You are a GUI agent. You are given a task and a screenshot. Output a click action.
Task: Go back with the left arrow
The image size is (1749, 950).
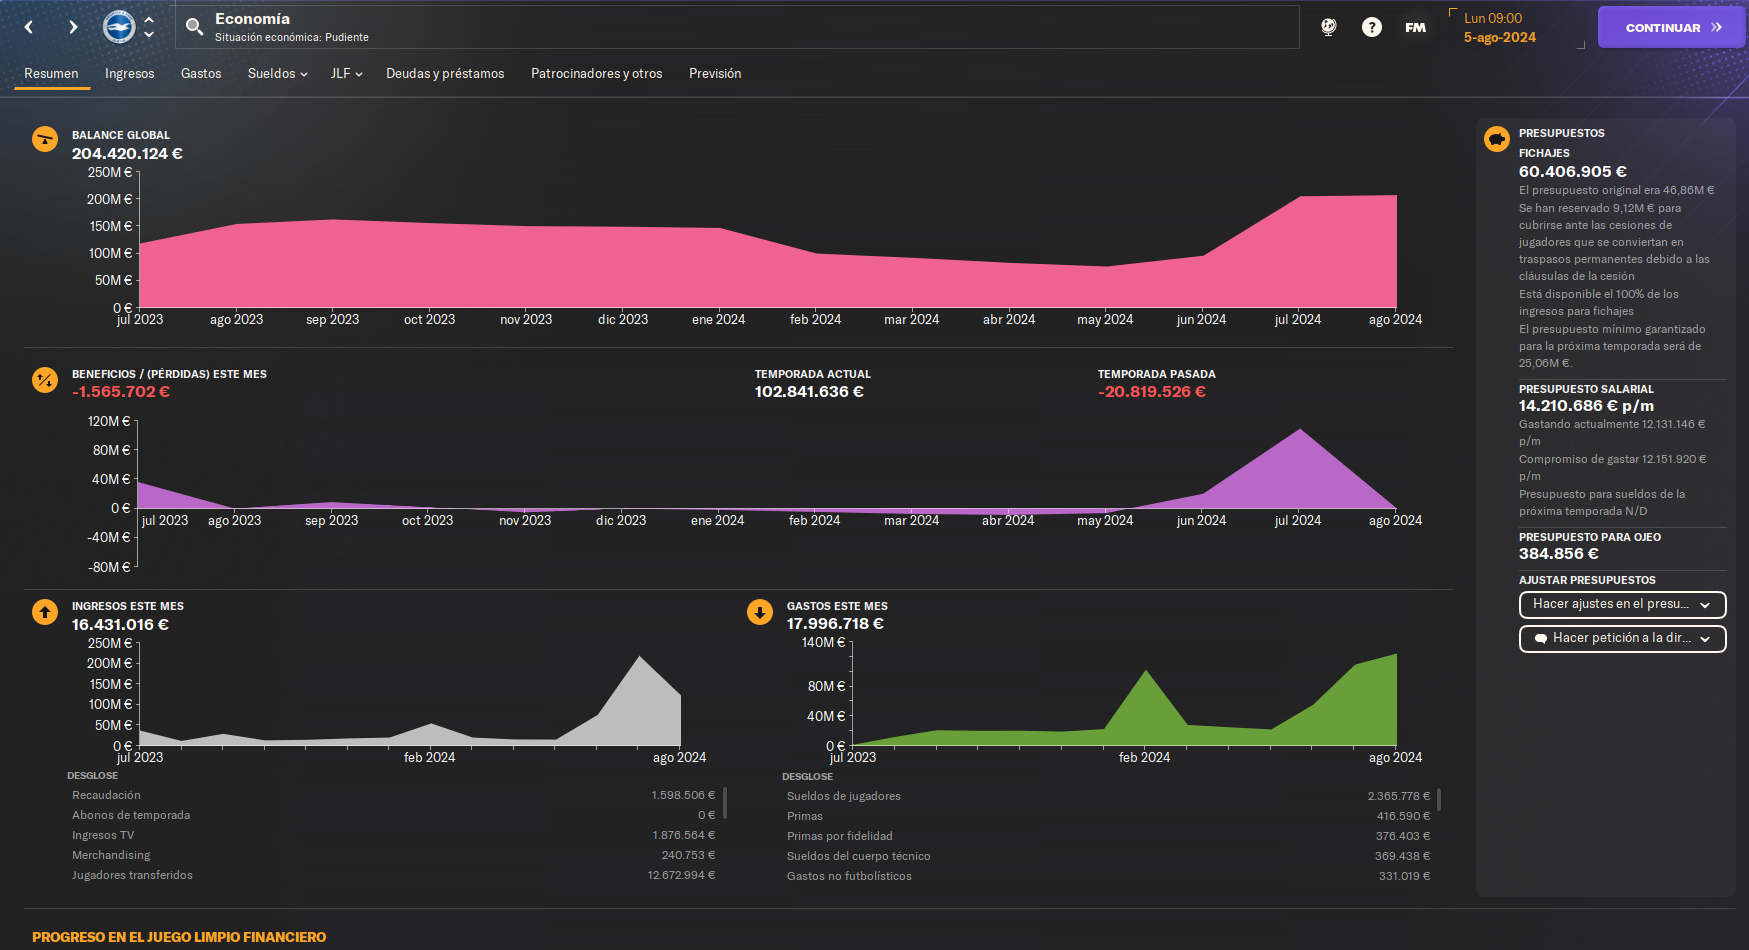pos(29,27)
